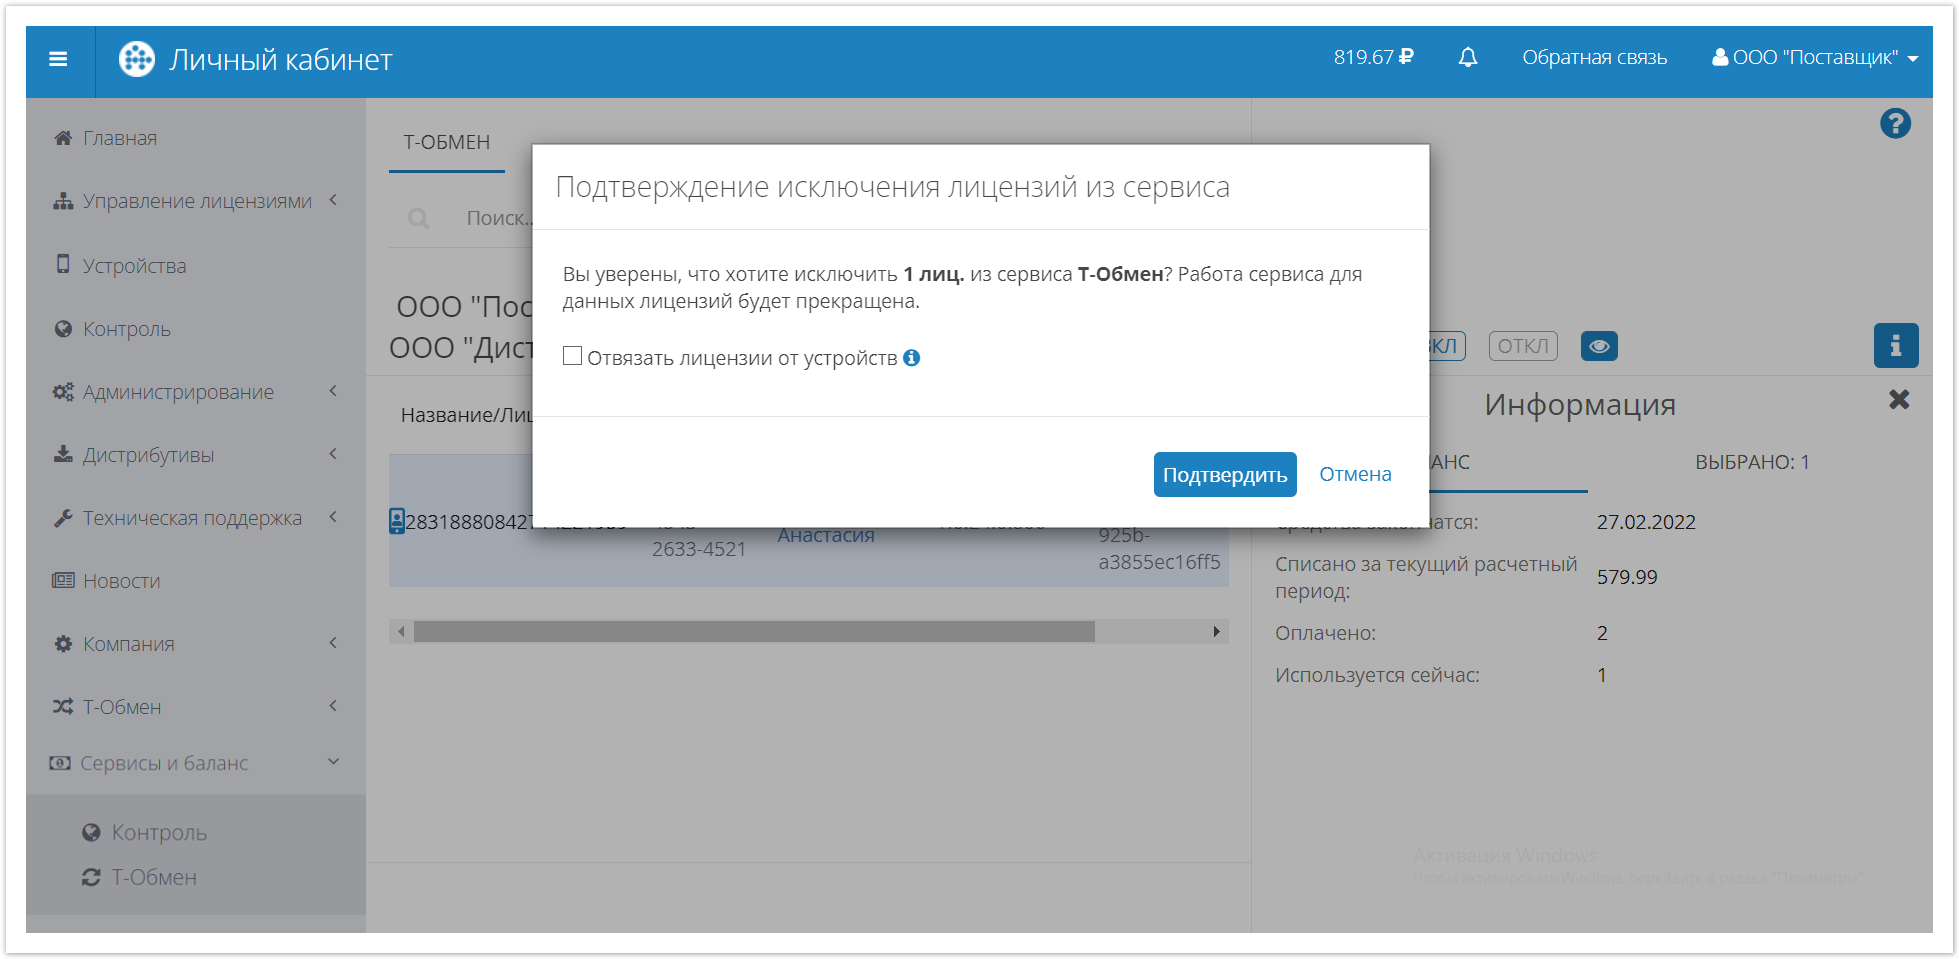Enable Отвязать лицензии от устройств checkbox
Viewport: 1959px width, 959px height.
point(572,357)
